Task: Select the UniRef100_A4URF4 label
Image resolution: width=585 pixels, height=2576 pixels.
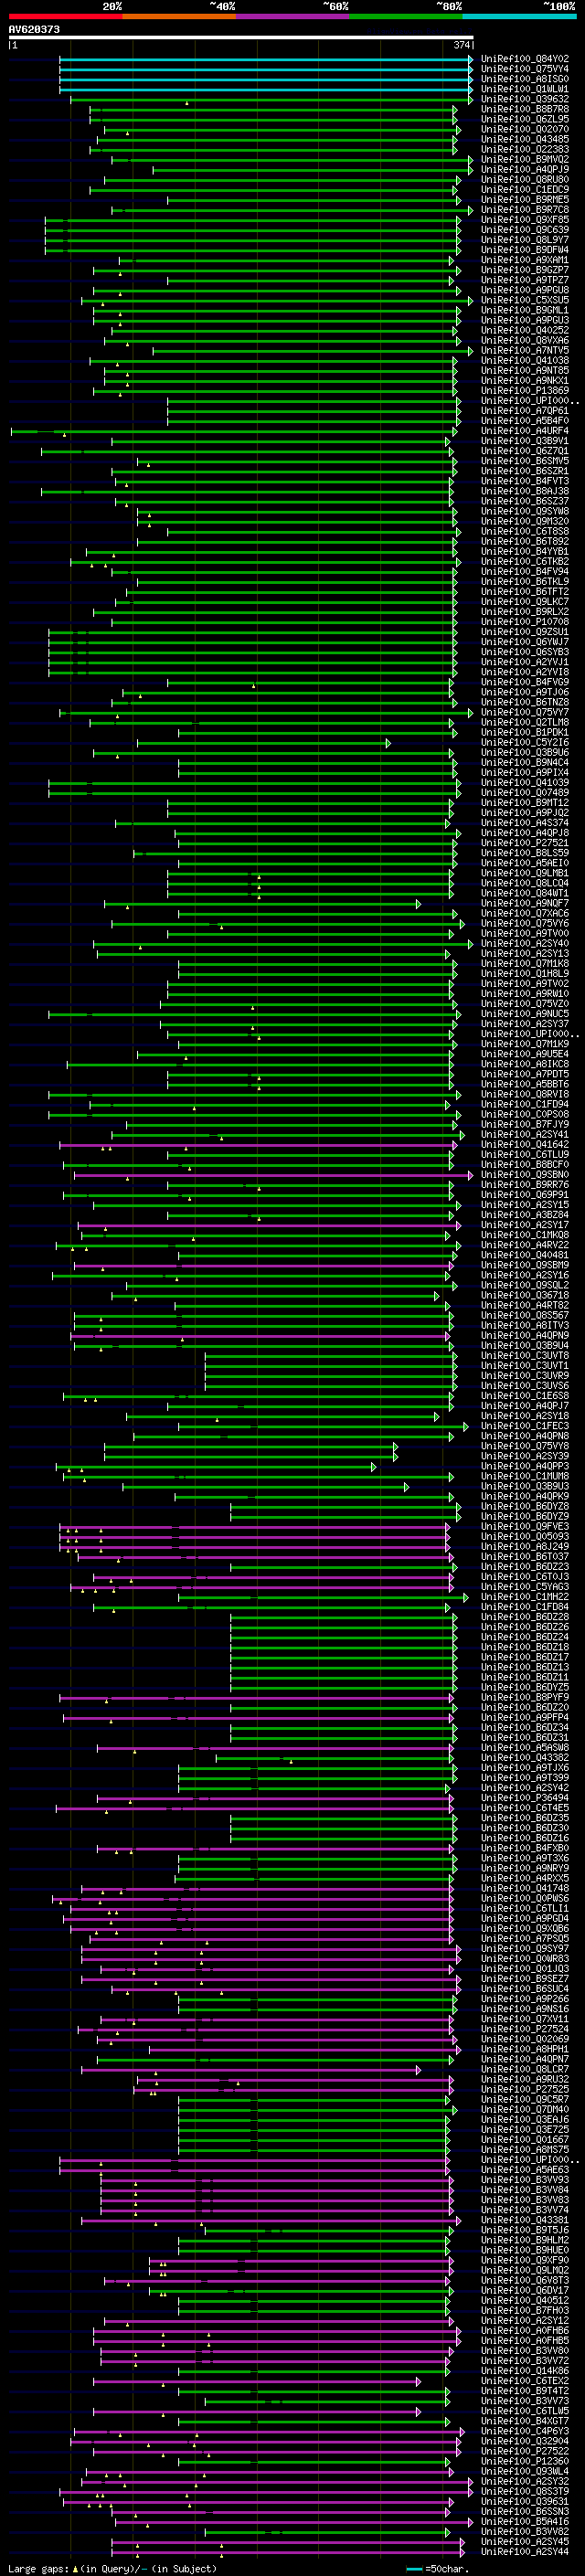Action: click(x=525, y=431)
